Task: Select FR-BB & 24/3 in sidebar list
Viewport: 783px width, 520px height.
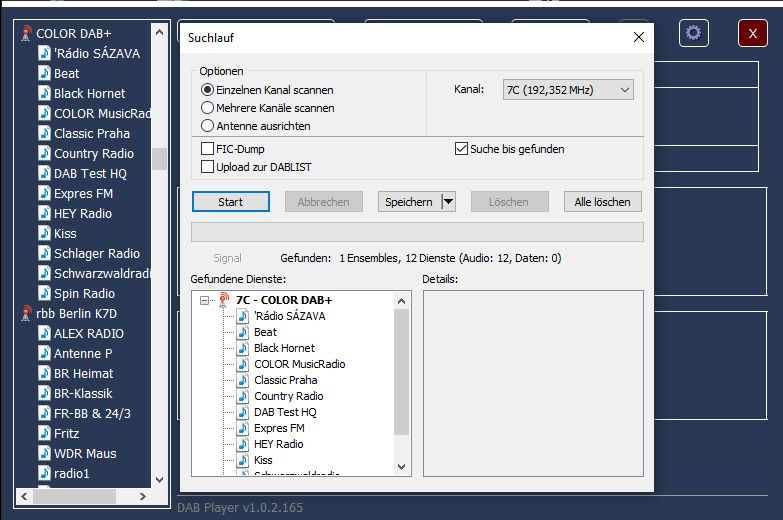Action: tap(92, 414)
